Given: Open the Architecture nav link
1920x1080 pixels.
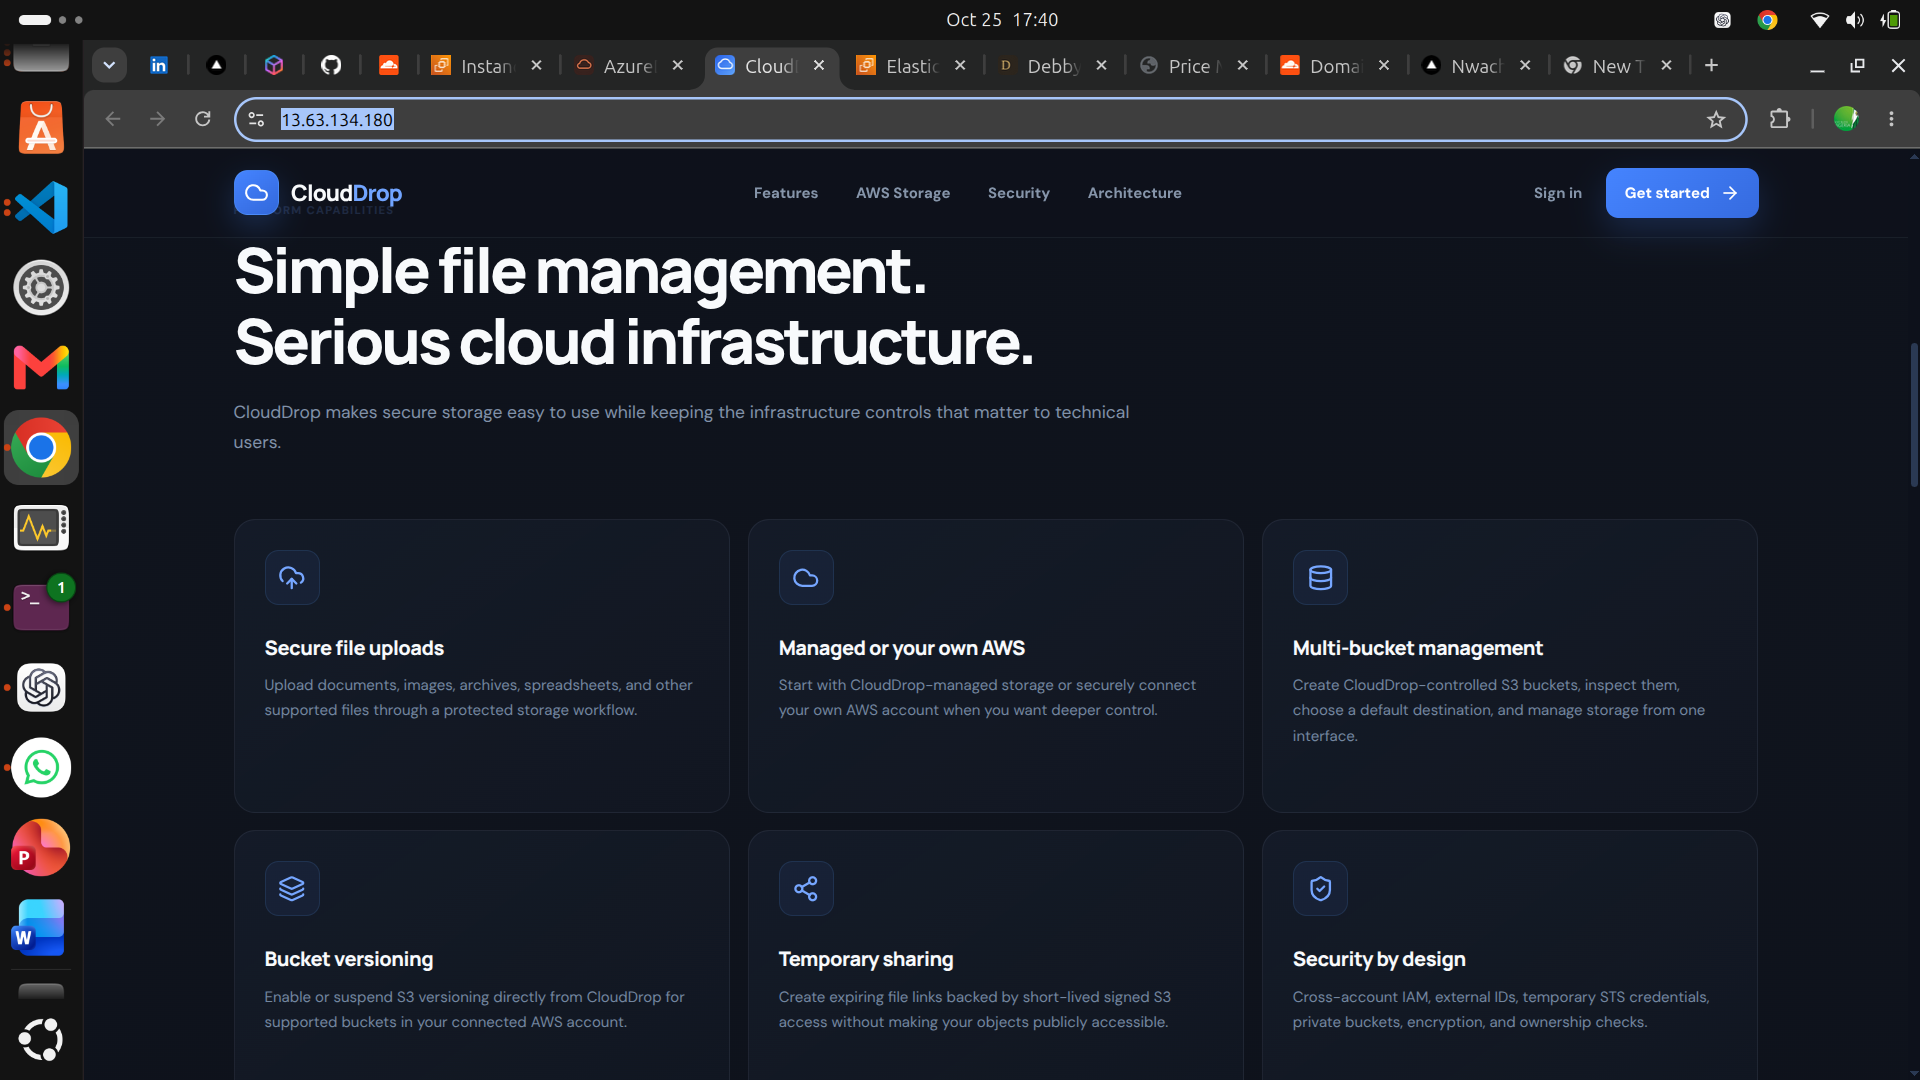Looking at the screenshot, I should [x=1134, y=193].
